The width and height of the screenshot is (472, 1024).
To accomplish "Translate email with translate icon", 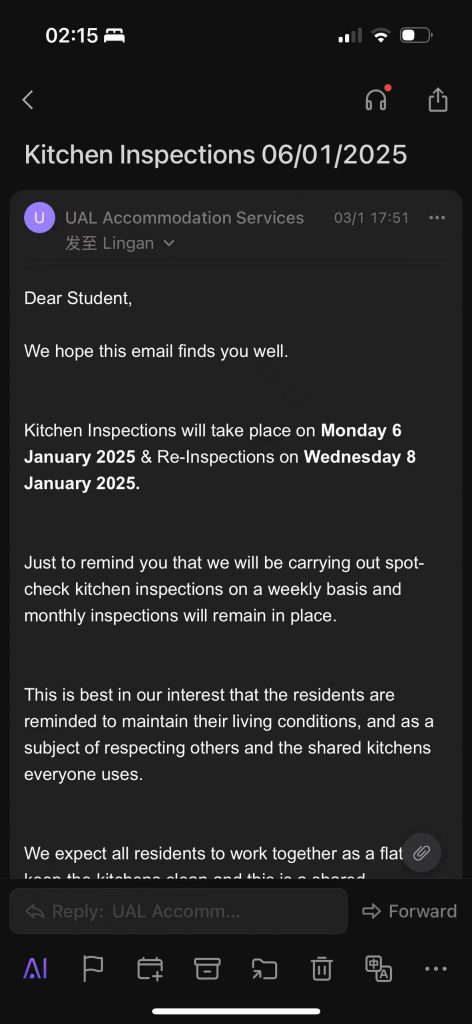I will pyautogui.click(x=379, y=969).
